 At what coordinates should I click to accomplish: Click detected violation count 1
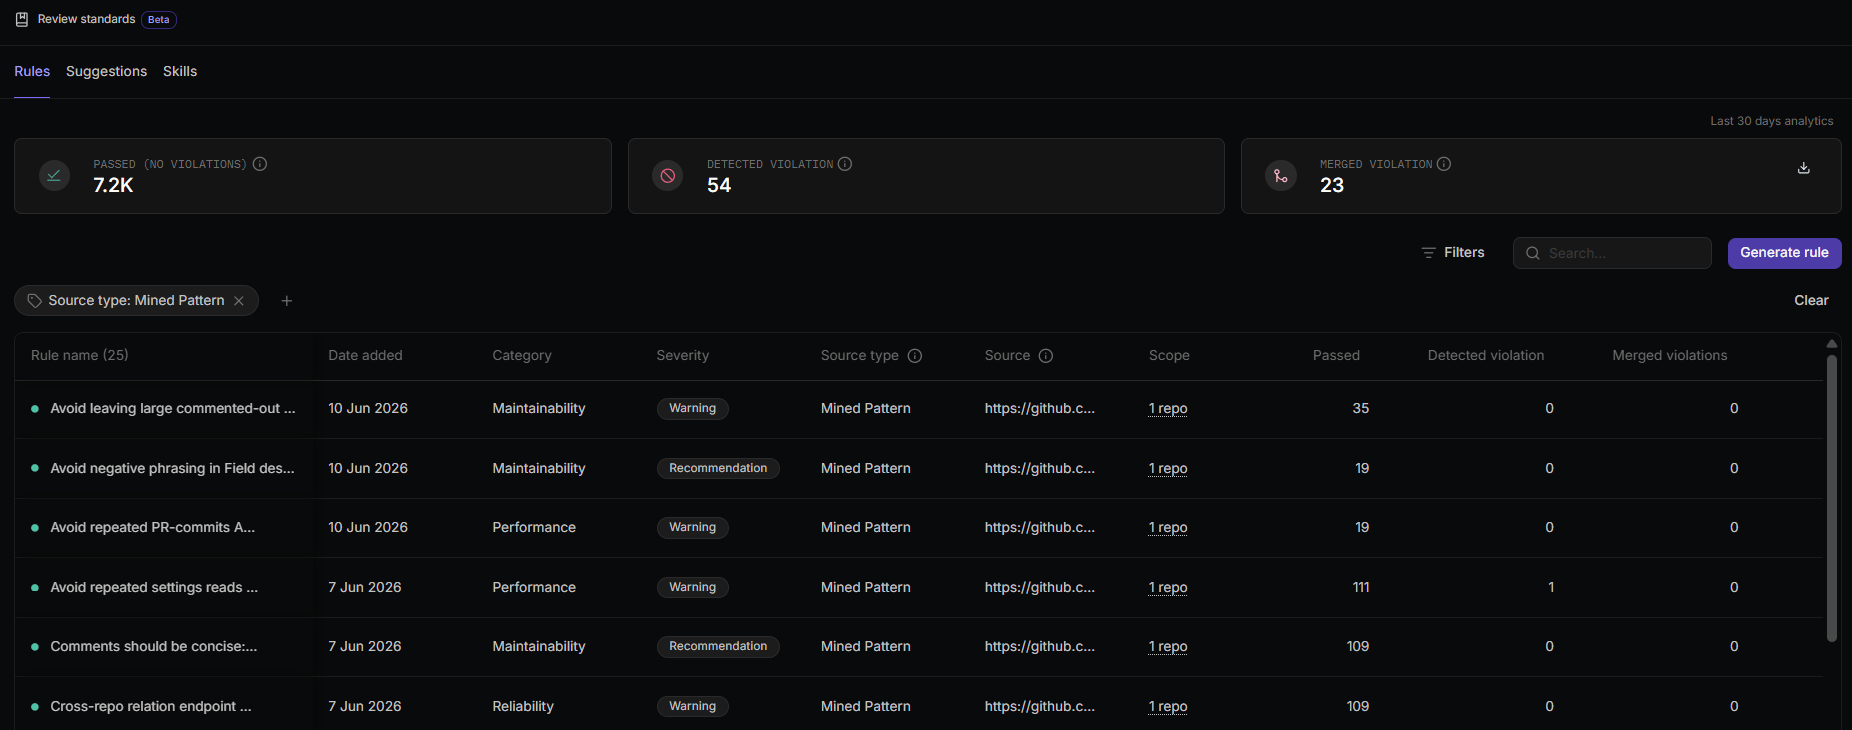click(1551, 587)
